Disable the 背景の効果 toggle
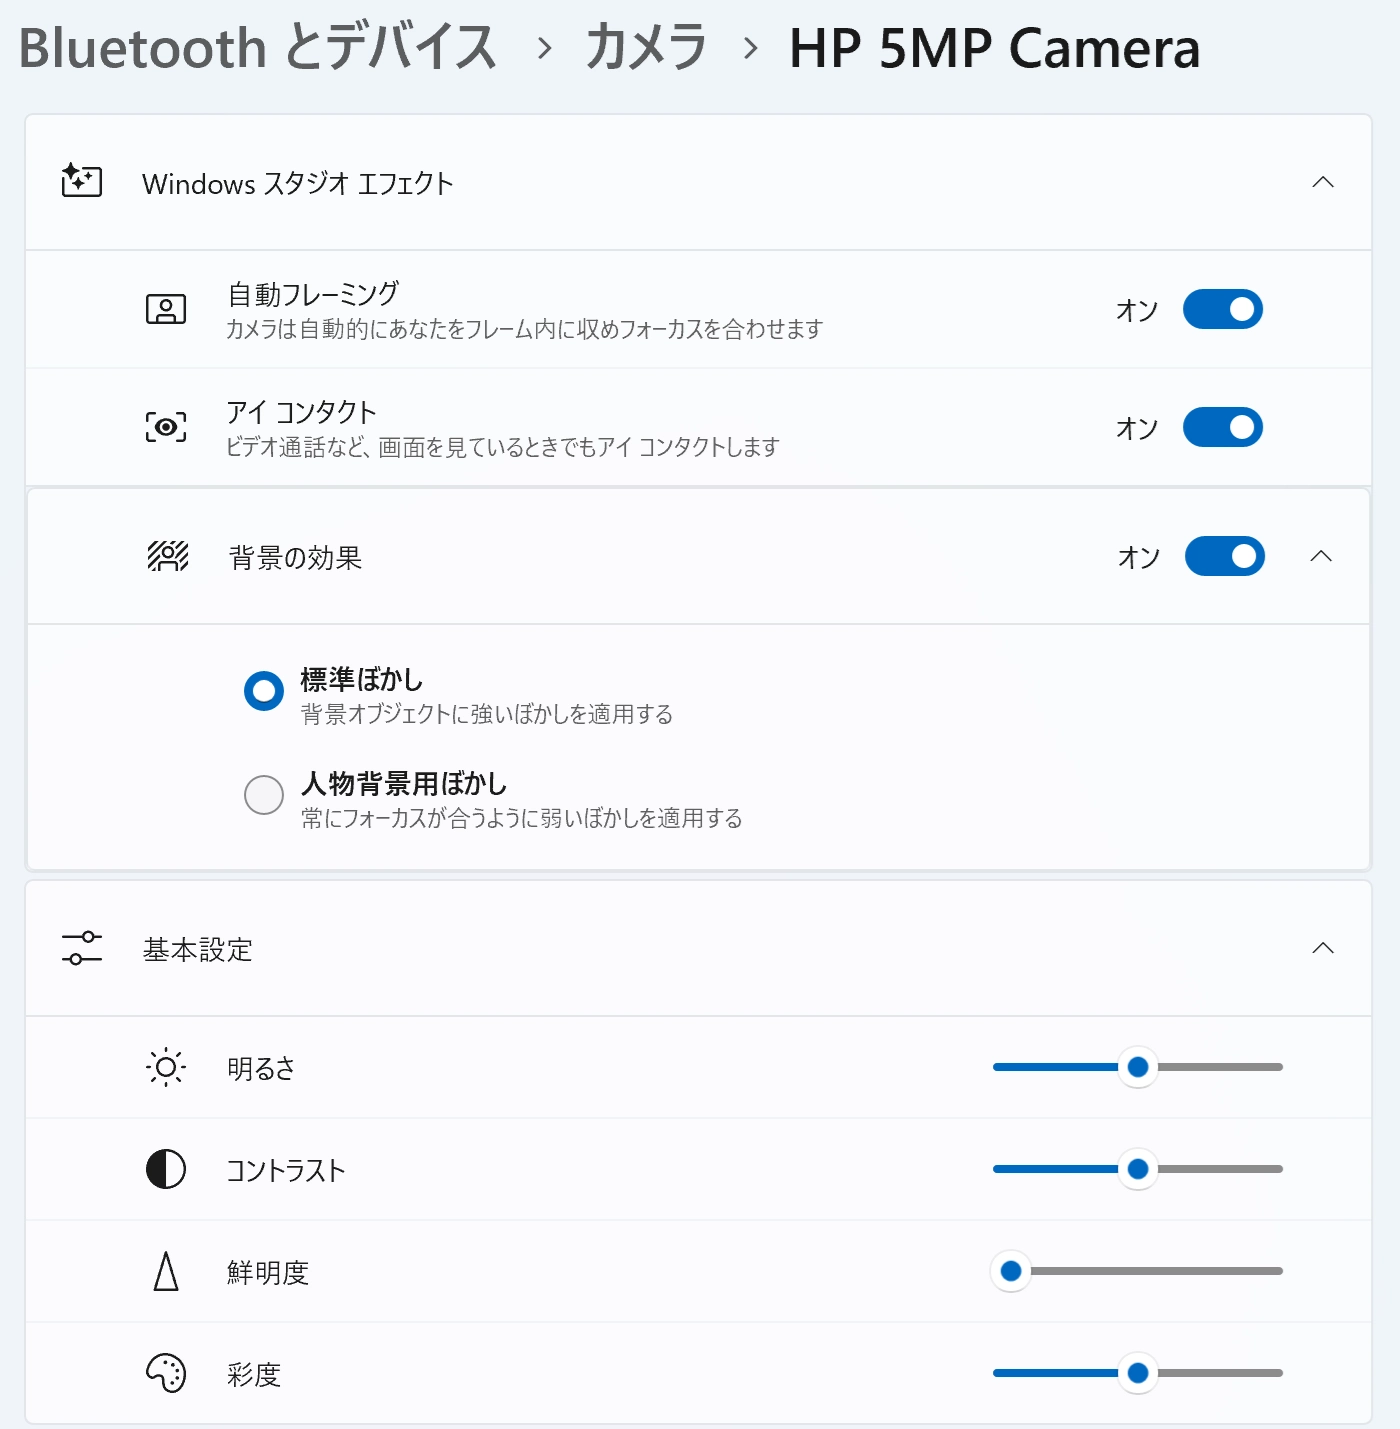The width and height of the screenshot is (1400, 1429). pos(1225,556)
